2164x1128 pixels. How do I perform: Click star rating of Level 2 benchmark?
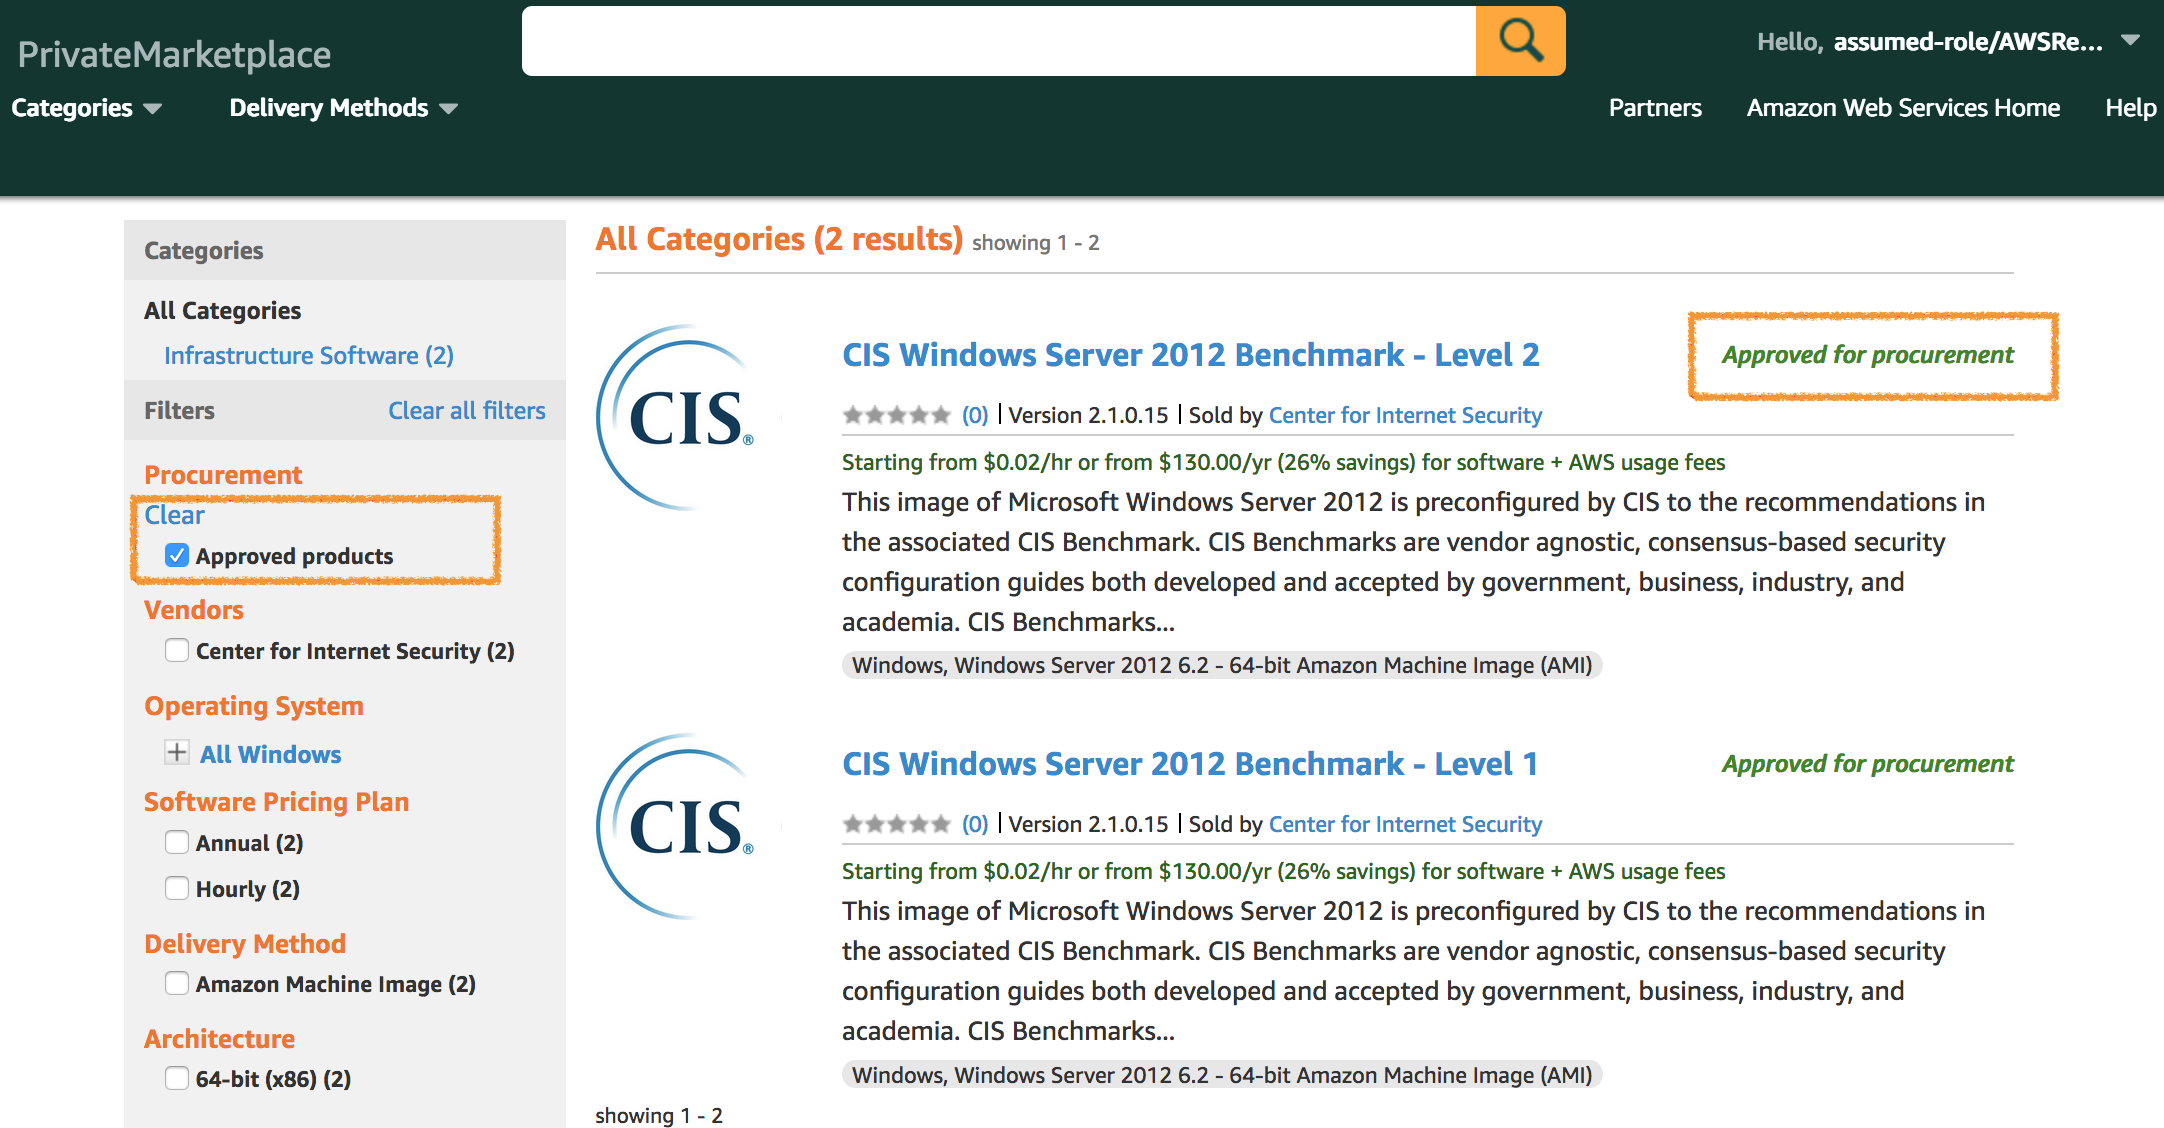point(895,415)
